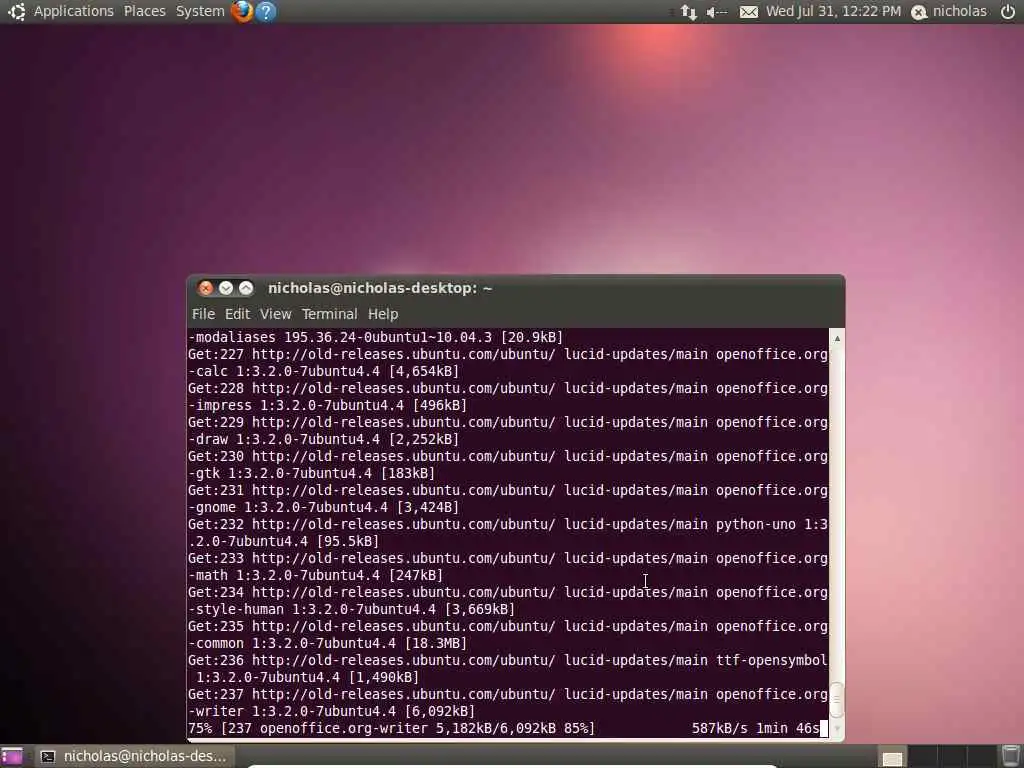The height and width of the screenshot is (768, 1024).
Task: Click the '-modaliases 195.36.24-0ubuntu1~10.04.3' line
Action: pyautogui.click(x=376, y=337)
